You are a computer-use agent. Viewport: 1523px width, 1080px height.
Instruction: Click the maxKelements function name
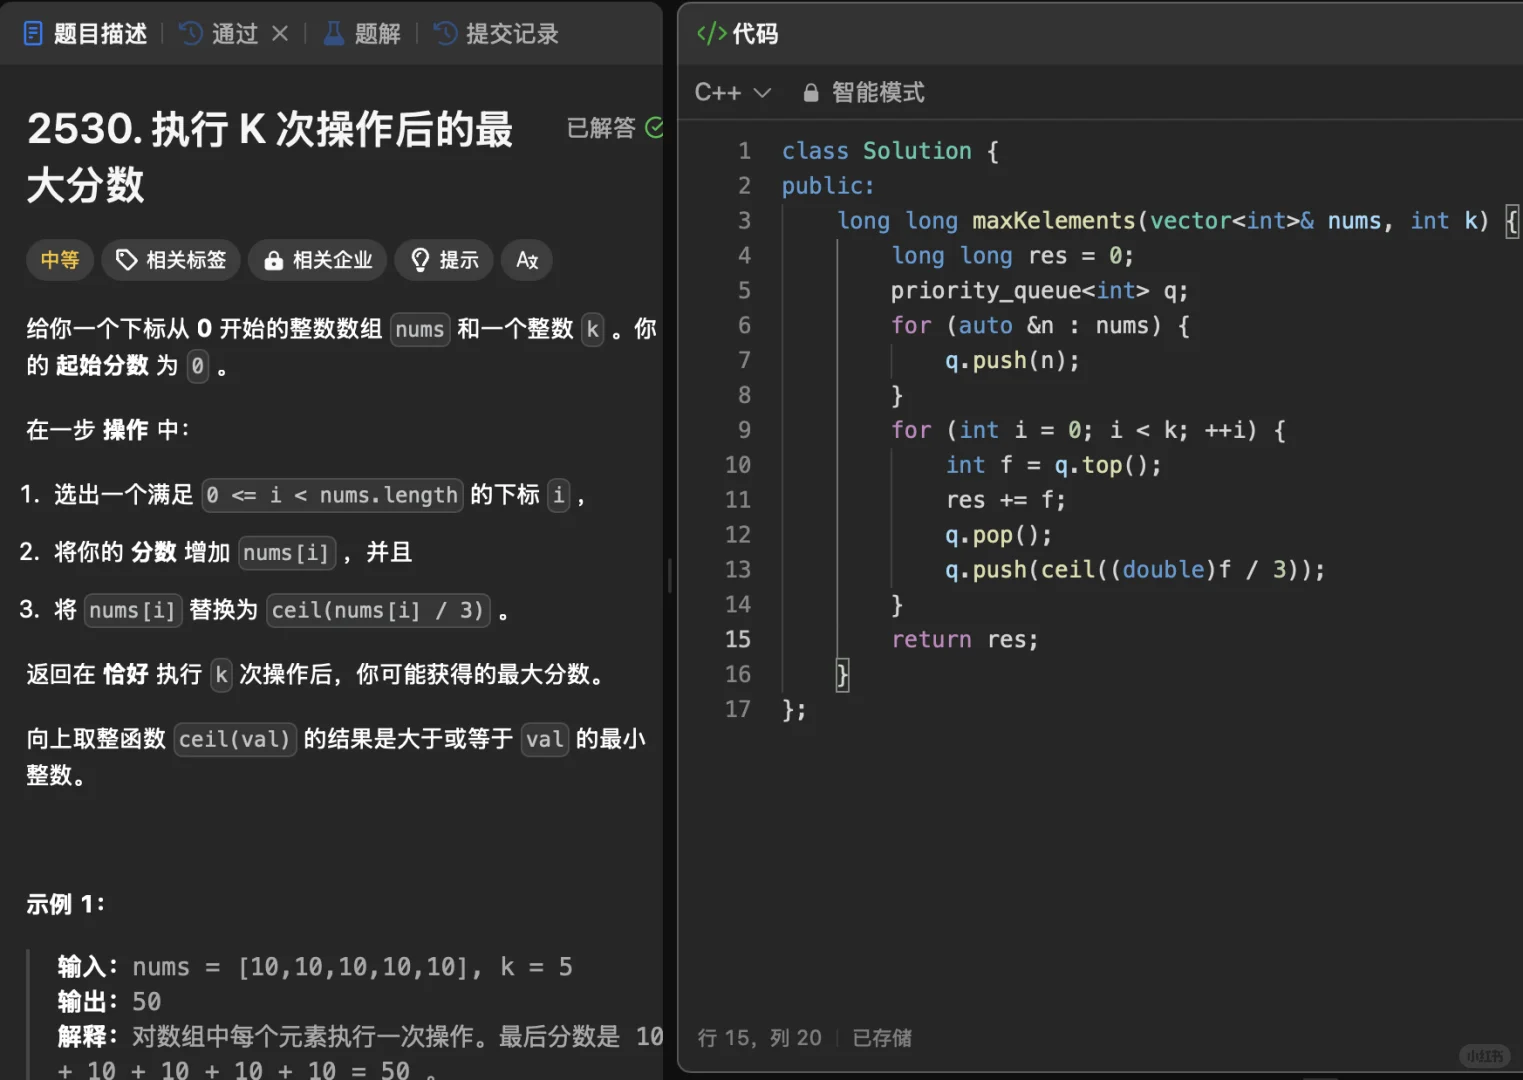1054,221
